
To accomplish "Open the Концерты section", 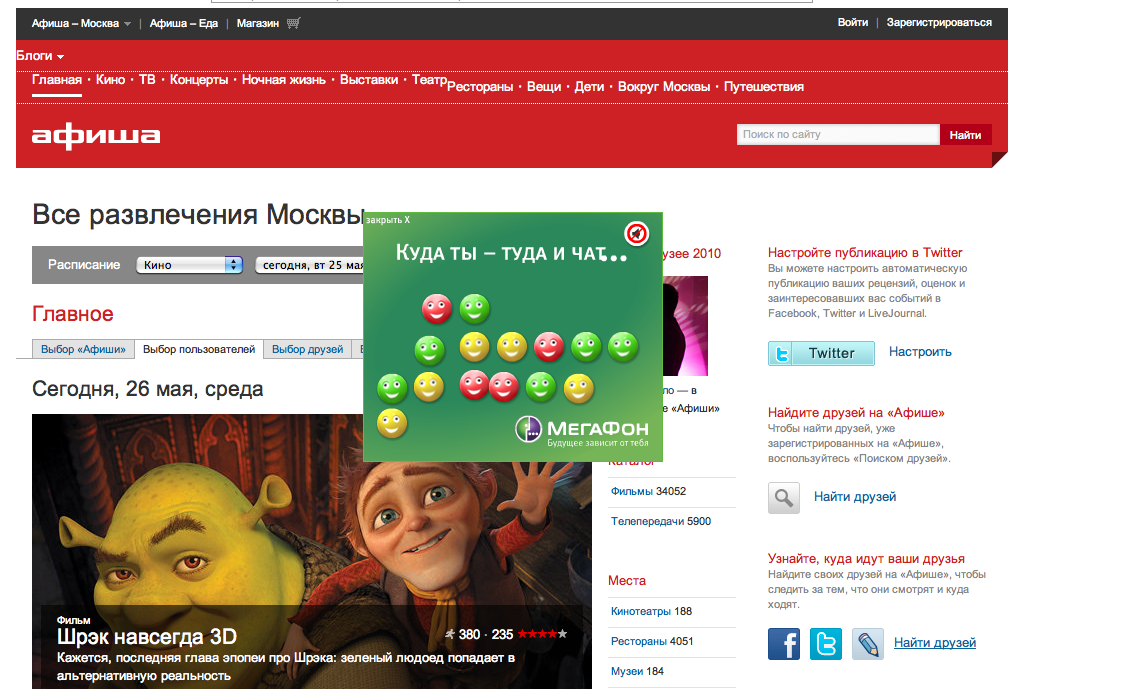I will pos(199,80).
